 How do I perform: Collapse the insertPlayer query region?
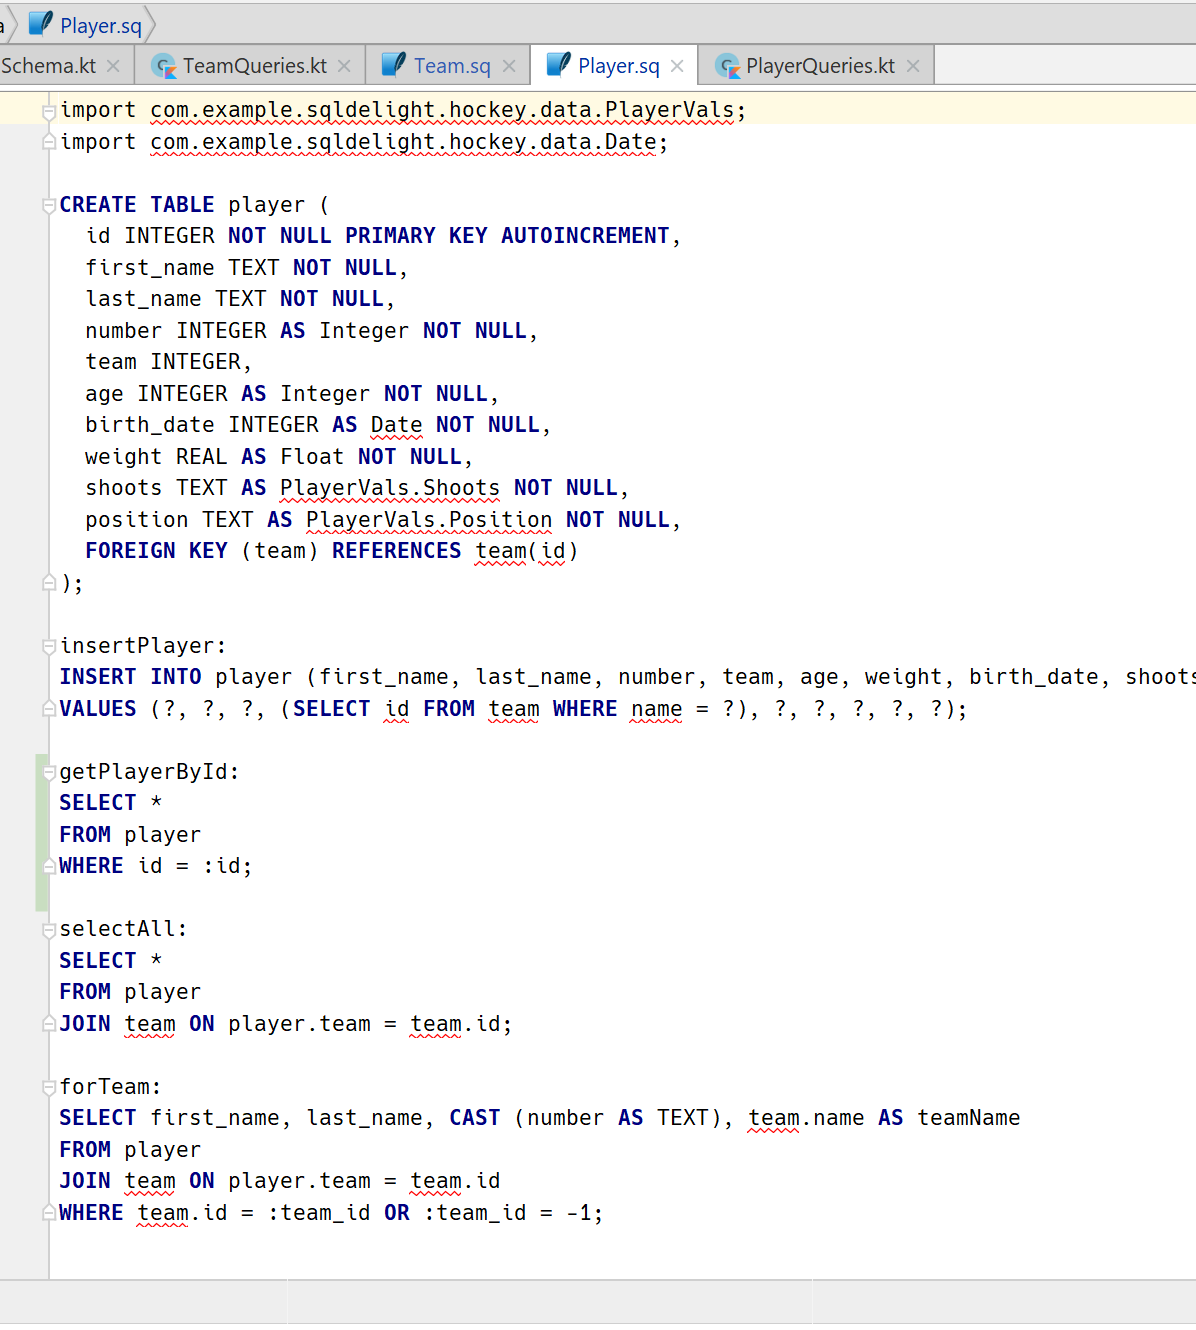point(48,645)
